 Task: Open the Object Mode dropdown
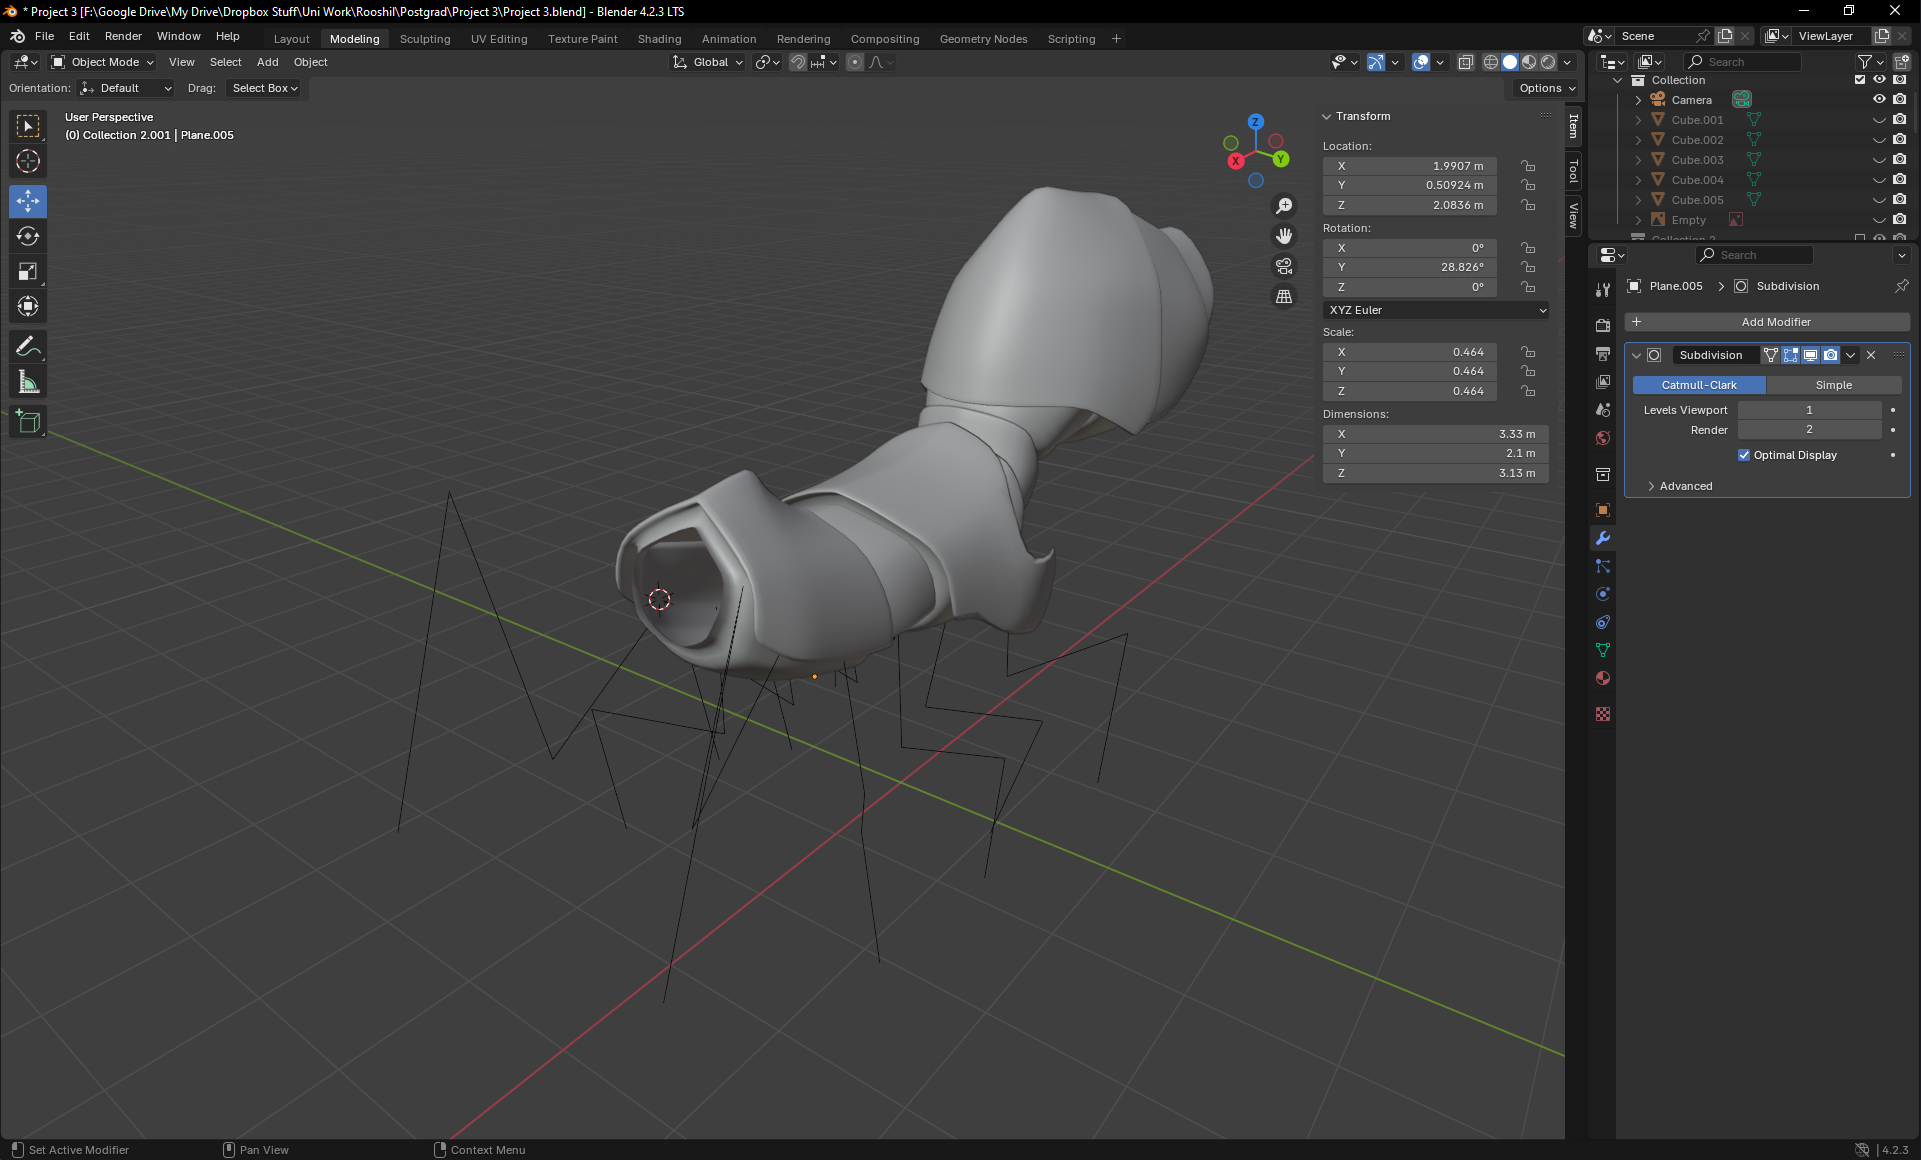pyautogui.click(x=104, y=62)
